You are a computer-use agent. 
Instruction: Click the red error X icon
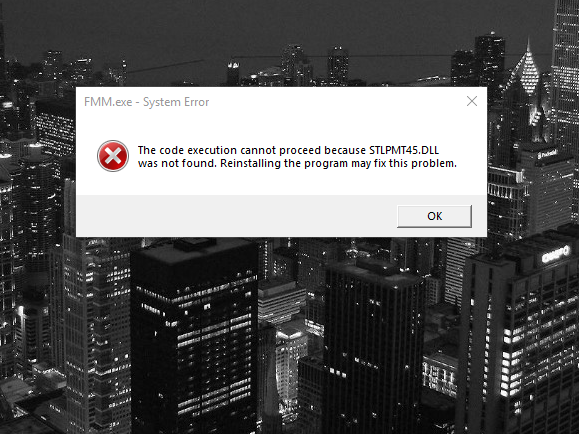coord(113,156)
